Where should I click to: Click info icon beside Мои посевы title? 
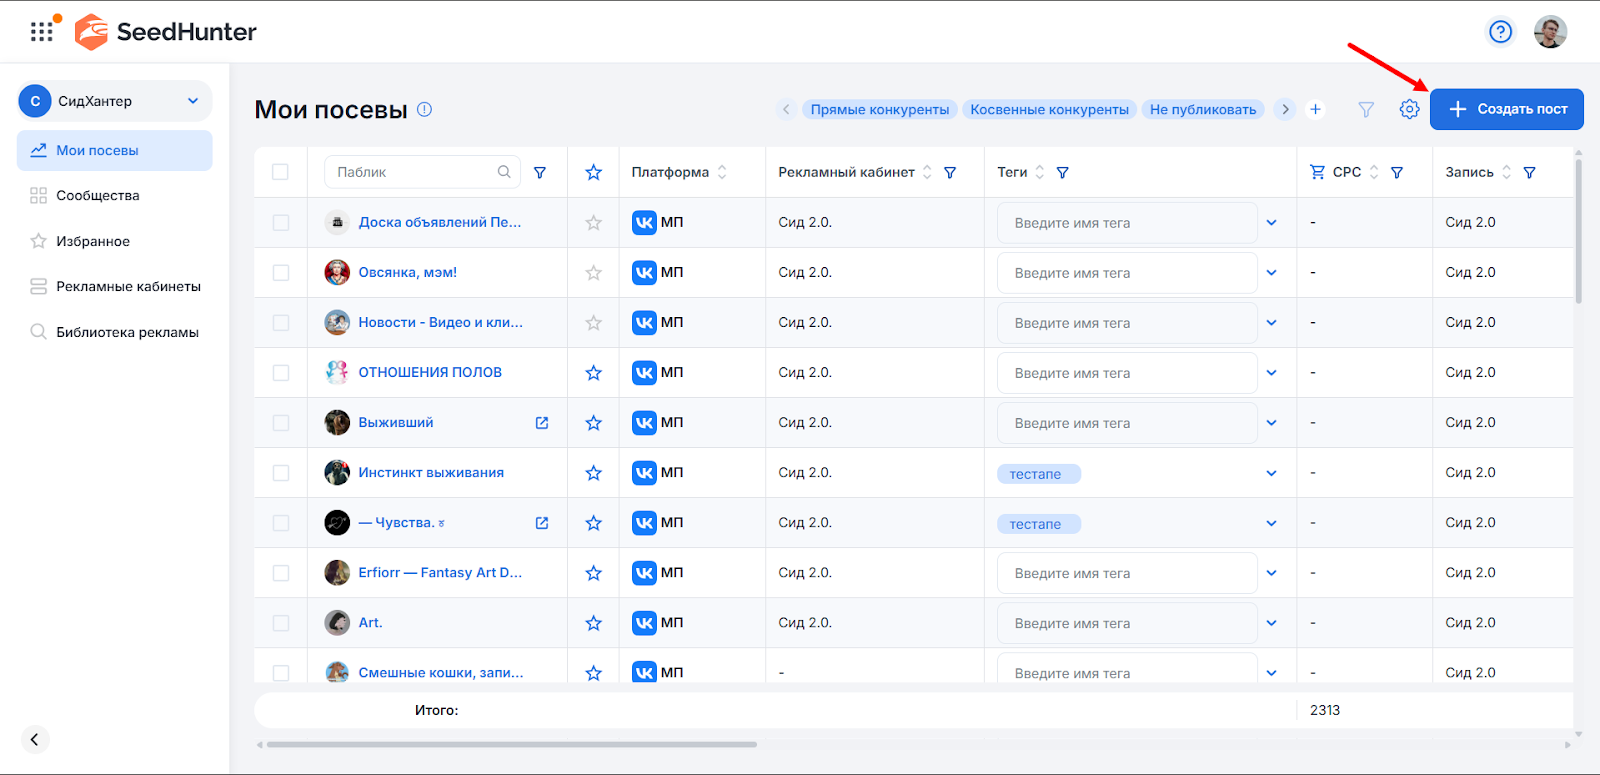424,109
